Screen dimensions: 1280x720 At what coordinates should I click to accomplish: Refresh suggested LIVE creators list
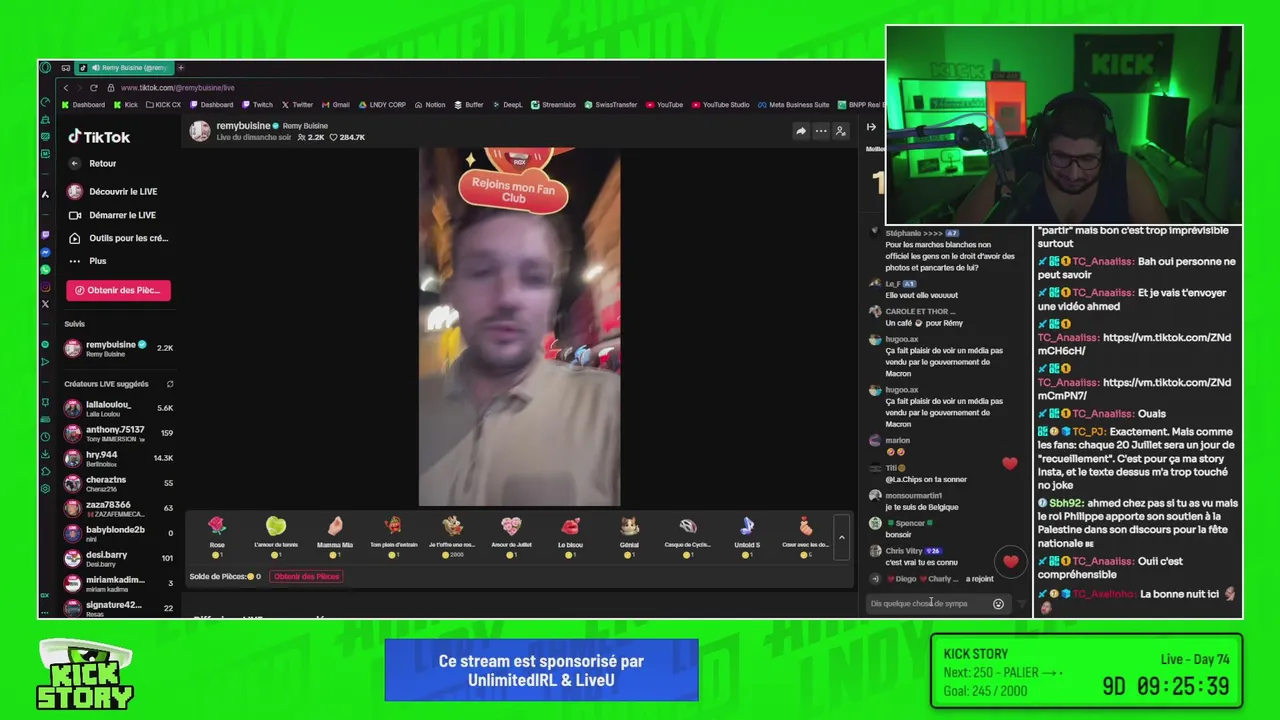click(170, 384)
